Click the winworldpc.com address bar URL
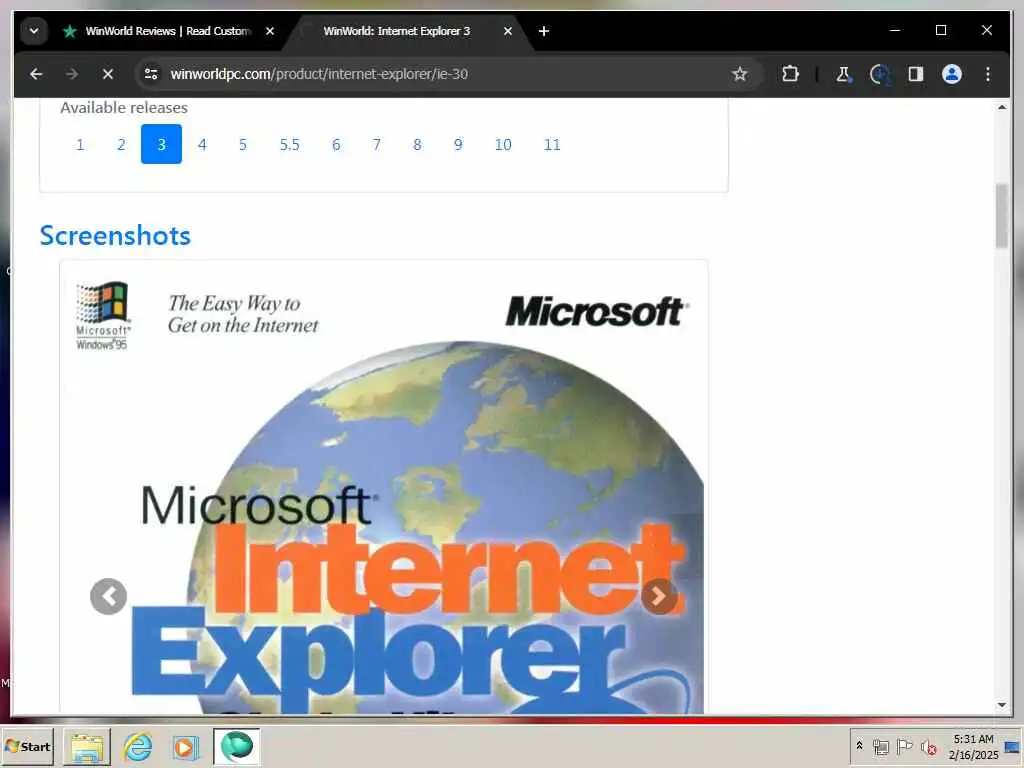 [319, 74]
